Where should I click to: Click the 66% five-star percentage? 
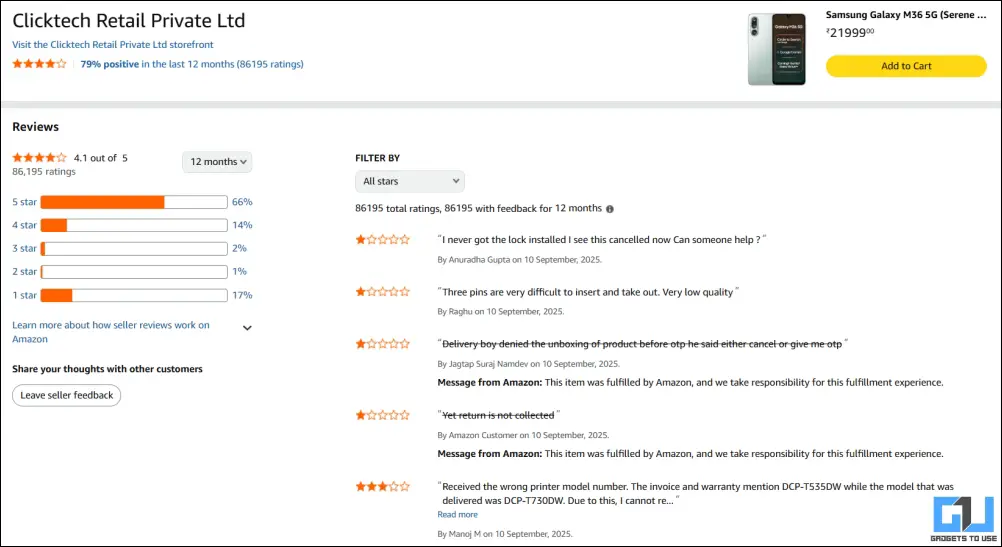click(x=242, y=202)
